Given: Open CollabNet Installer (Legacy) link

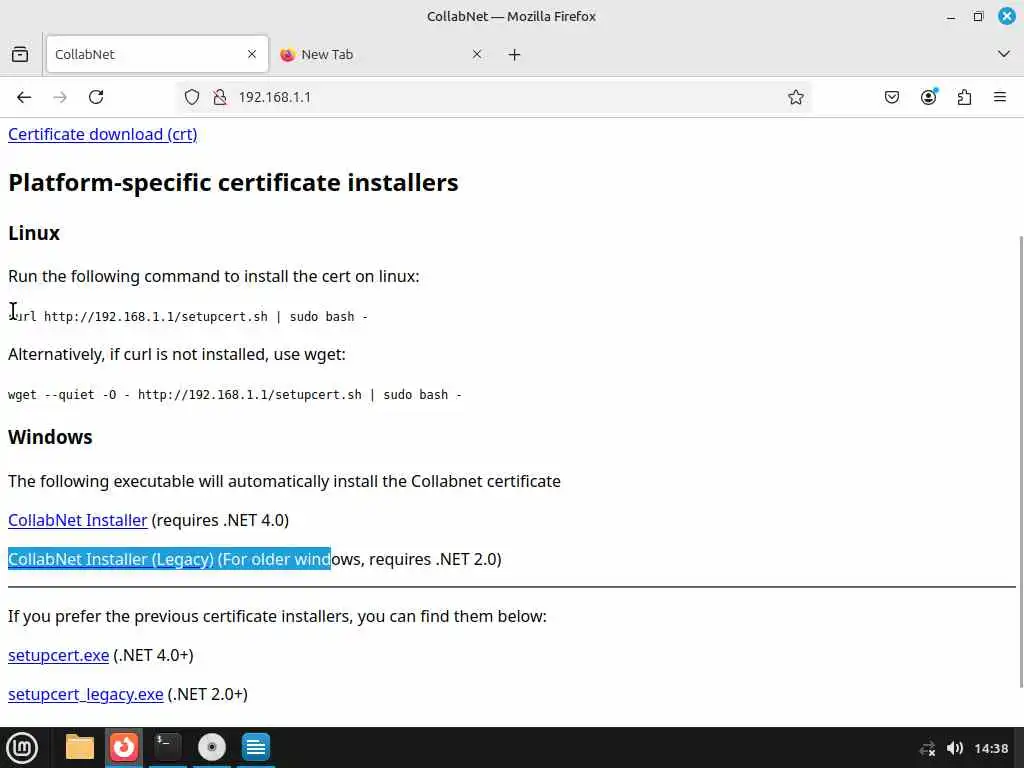Looking at the screenshot, I should [x=111, y=560].
